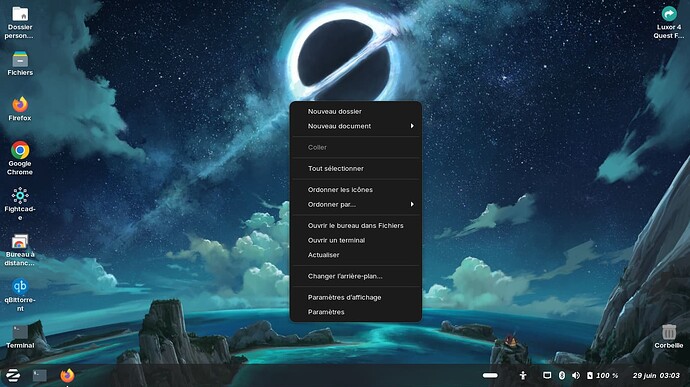Image resolution: width=690 pixels, height=387 pixels.
Task: Choose Nouveau dossier from context menu
Action: coord(356,112)
